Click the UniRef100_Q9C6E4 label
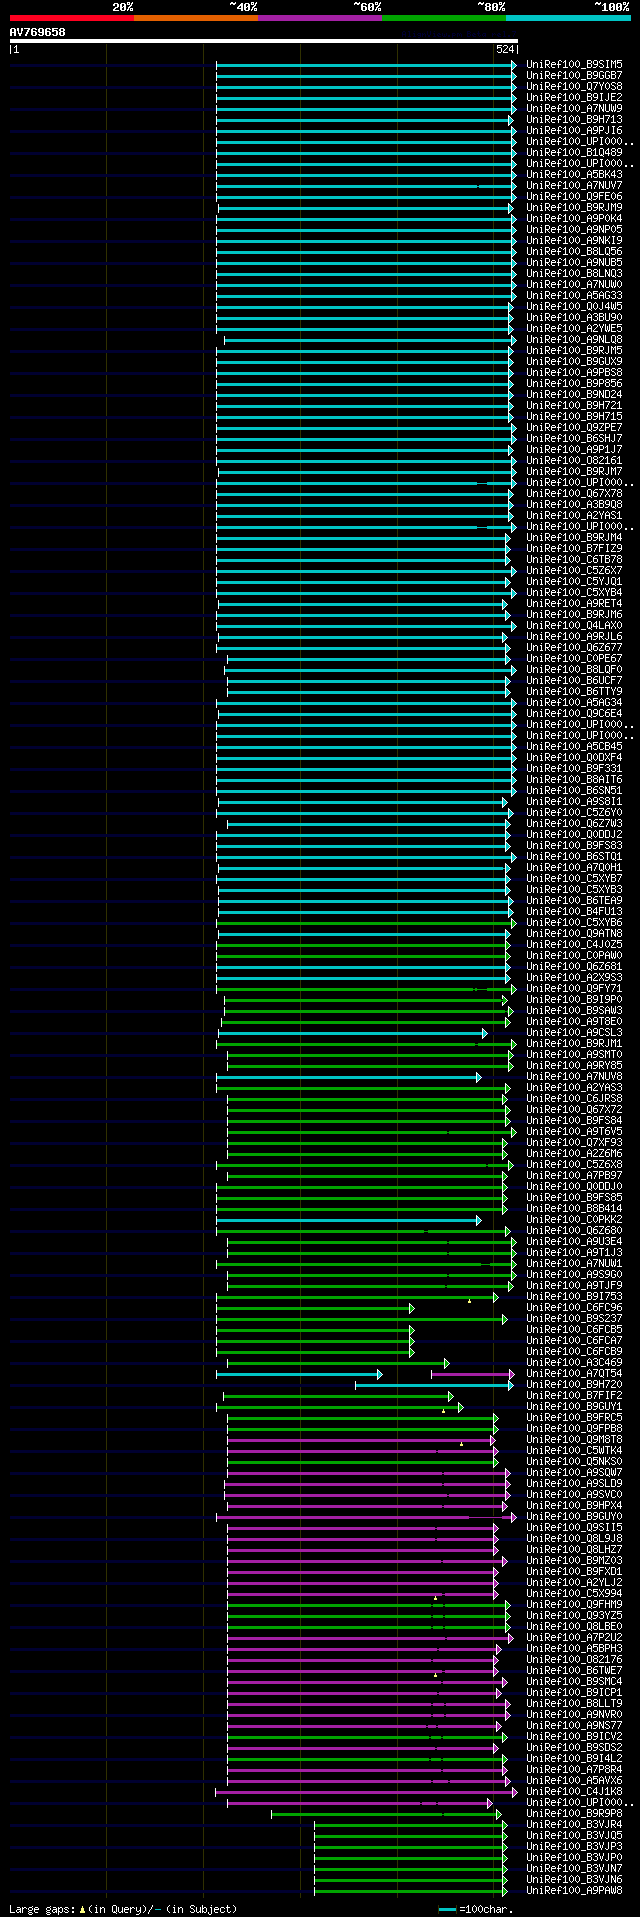Image resolution: width=640 pixels, height=1917 pixels. pyautogui.click(x=574, y=713)
